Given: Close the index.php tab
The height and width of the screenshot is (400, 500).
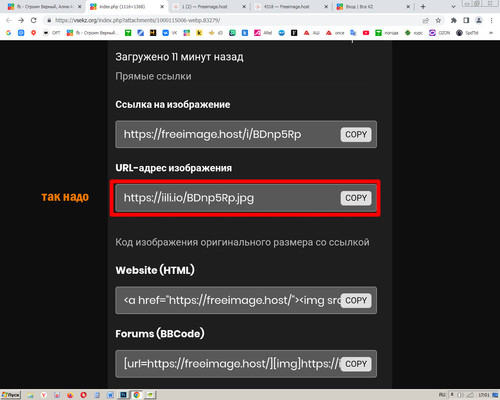Looking at the screenshot, I should [162, 7].
